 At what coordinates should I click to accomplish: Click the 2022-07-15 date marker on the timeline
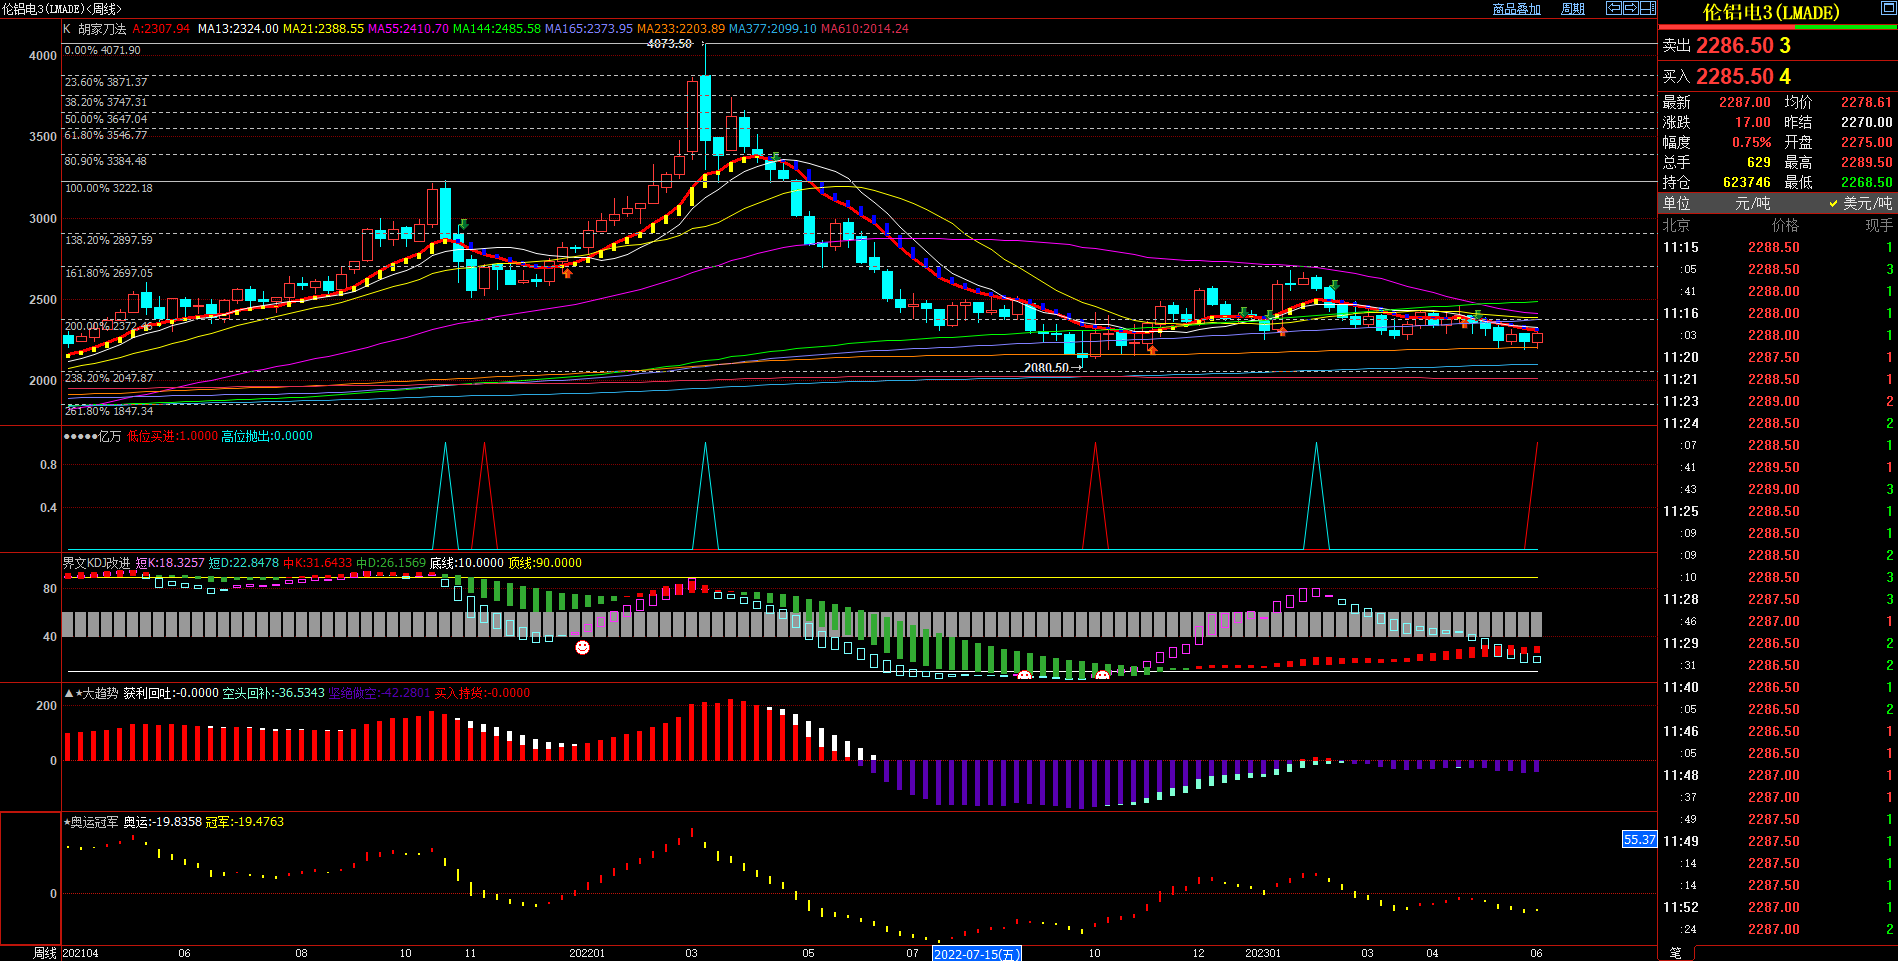(976, 954)
